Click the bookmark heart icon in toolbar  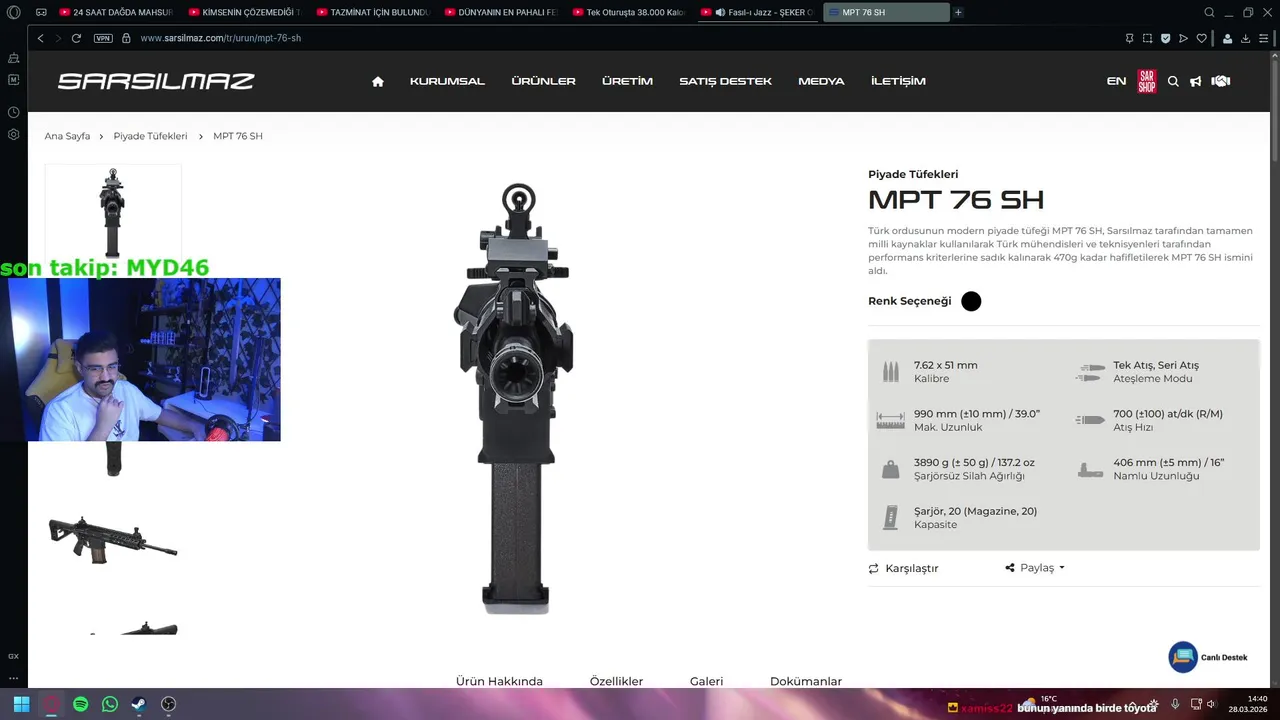(1201, 38)
